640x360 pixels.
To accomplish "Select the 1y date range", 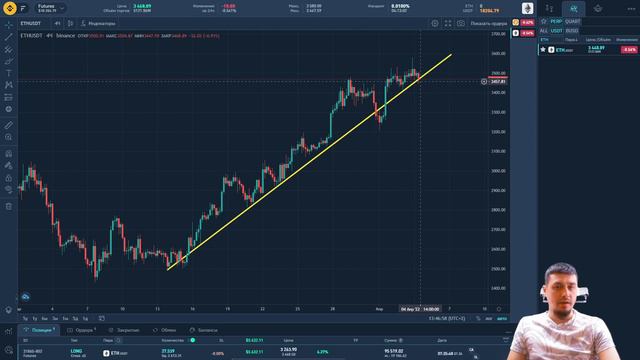I will coord(35,318).
